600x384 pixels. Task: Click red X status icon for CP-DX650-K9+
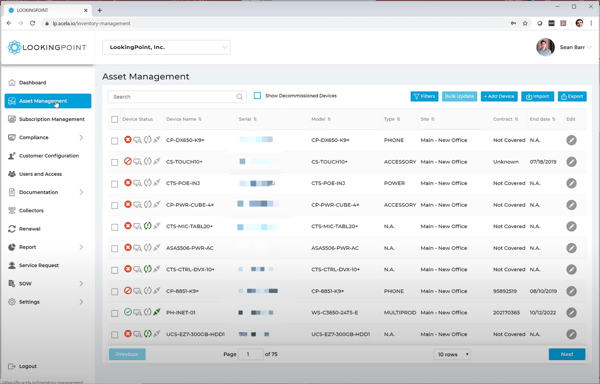tap(128, 140)
